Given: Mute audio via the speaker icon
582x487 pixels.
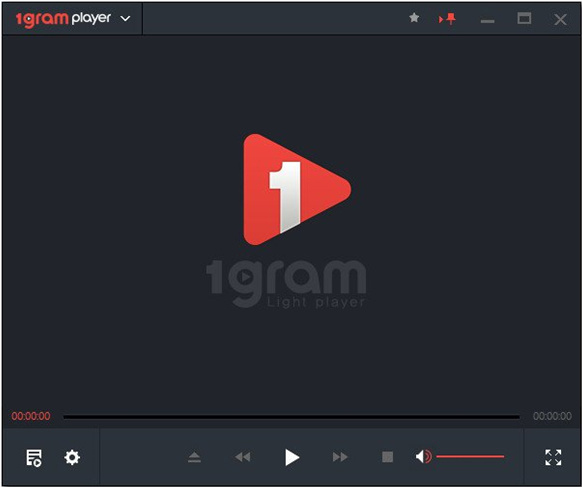Looking at the screenshot, I should click(423, 457).
